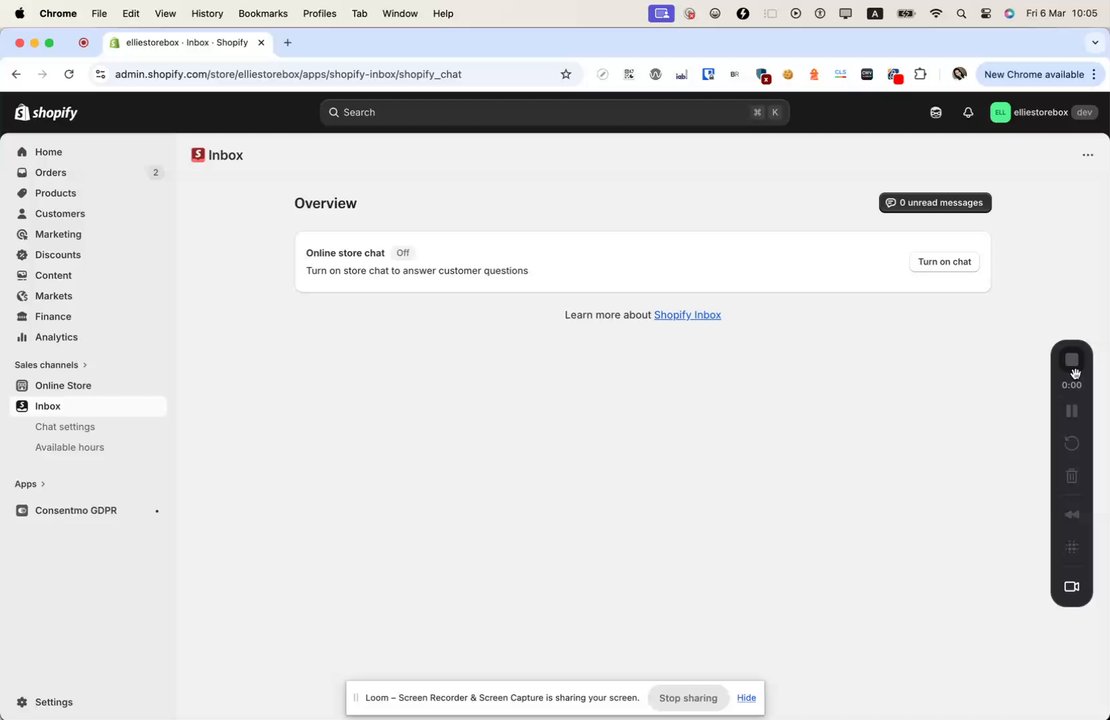Click the WordPress extension icon
The height and width of the screenshot is (720, 1110).
point(655,74)
